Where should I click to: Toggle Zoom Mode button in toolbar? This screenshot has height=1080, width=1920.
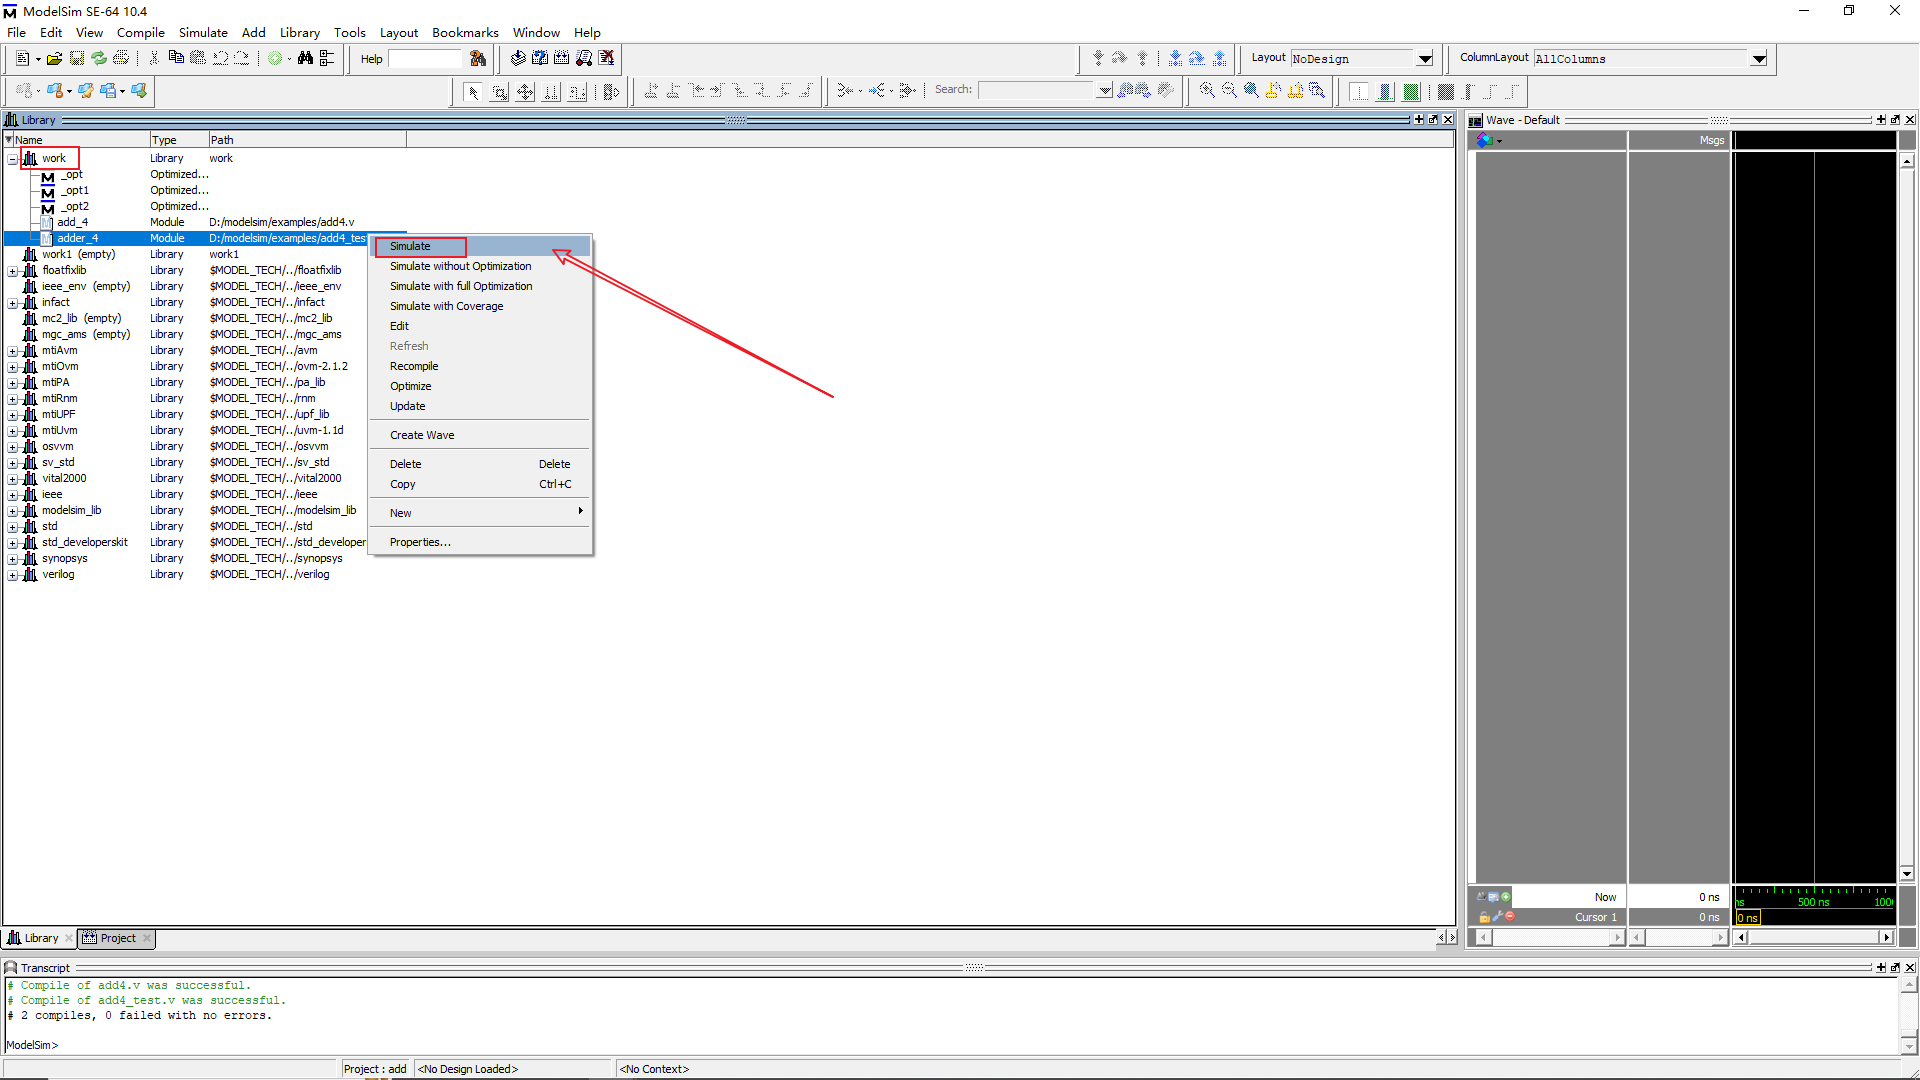[499, 92]
